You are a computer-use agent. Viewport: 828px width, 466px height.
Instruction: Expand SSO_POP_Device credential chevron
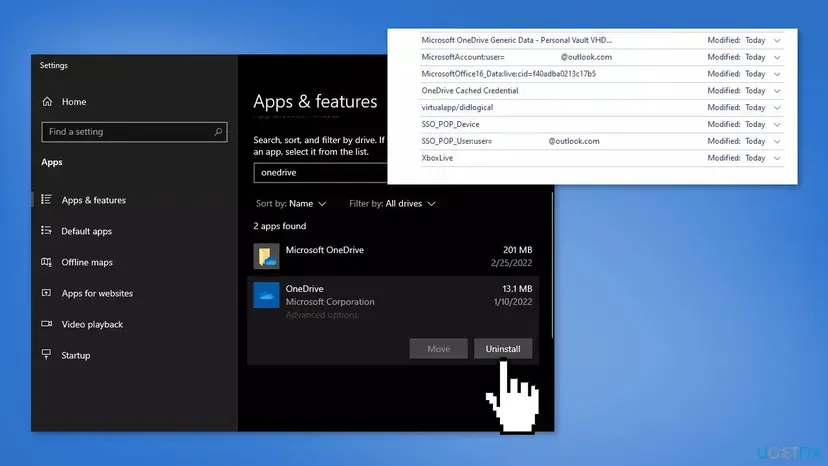coord(777,125)
